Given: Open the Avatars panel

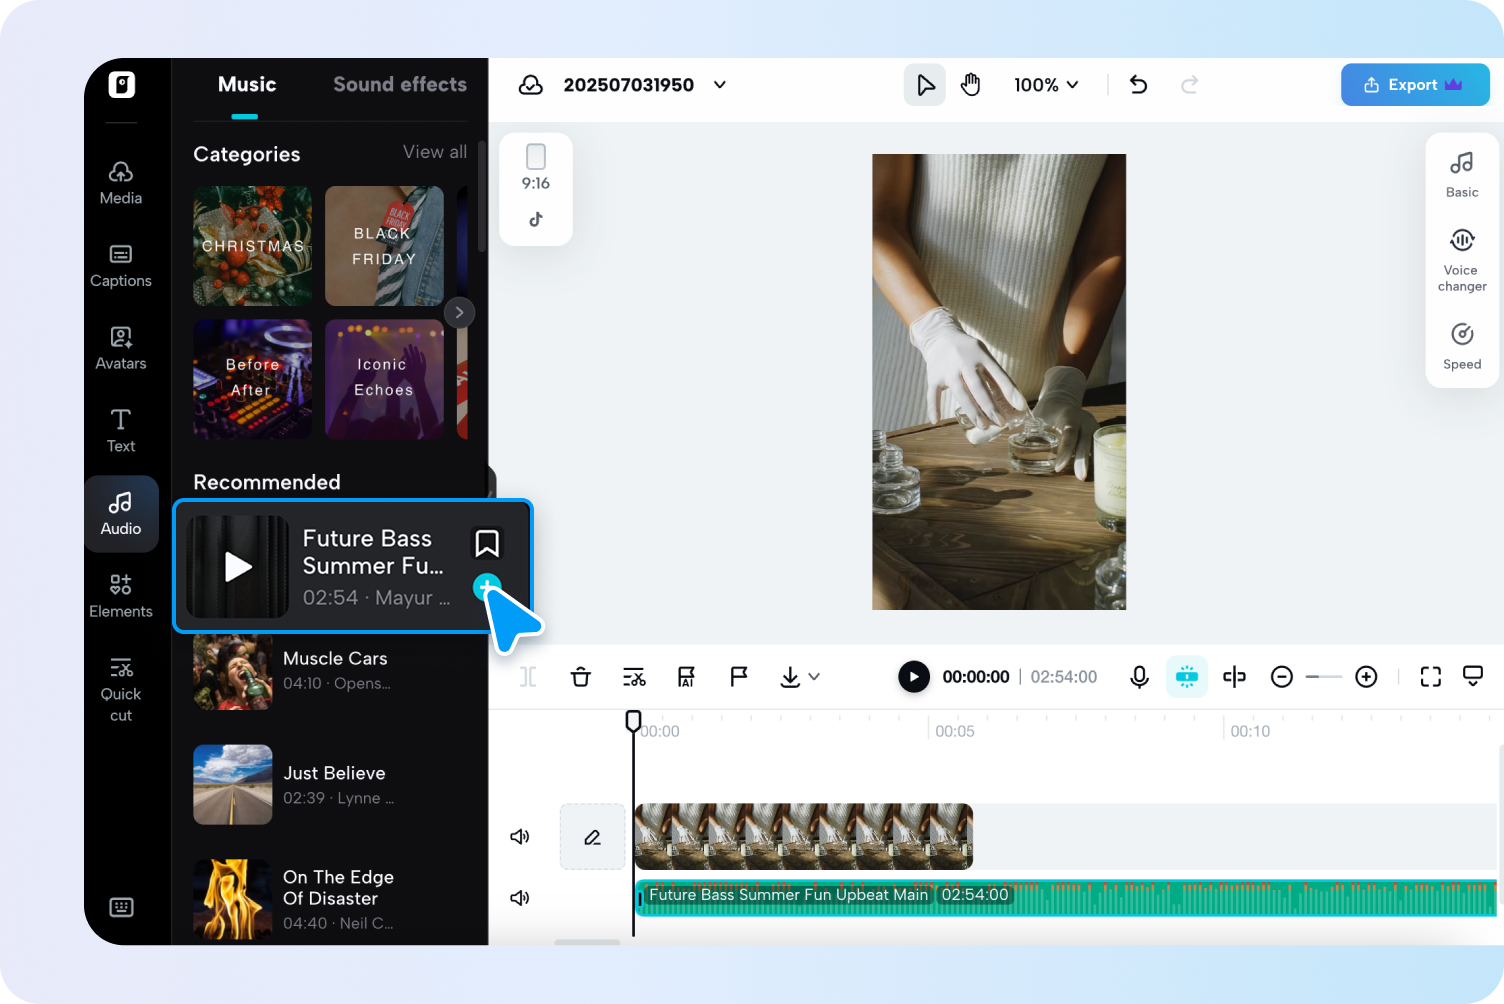Looking at the screenshot, I should (120, 347).
